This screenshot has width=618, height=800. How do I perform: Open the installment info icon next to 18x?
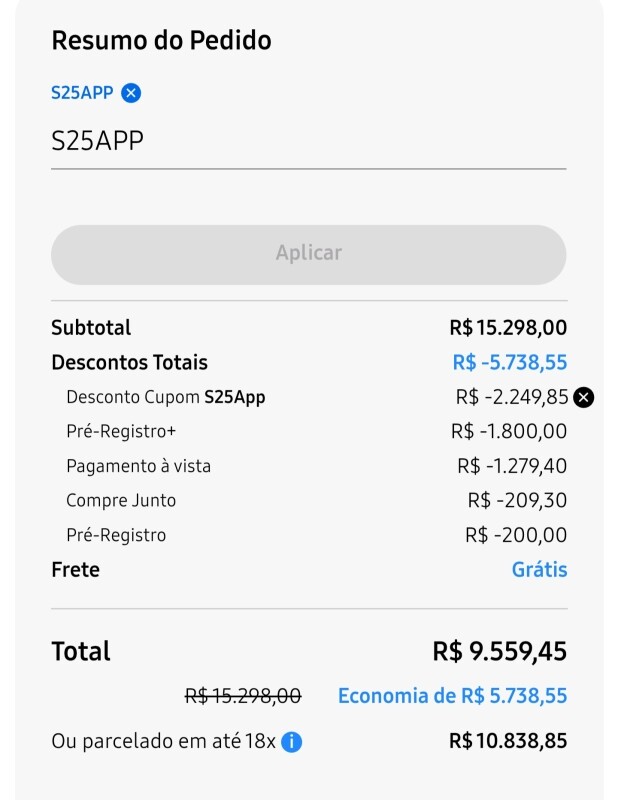click(x=291, y=742)
